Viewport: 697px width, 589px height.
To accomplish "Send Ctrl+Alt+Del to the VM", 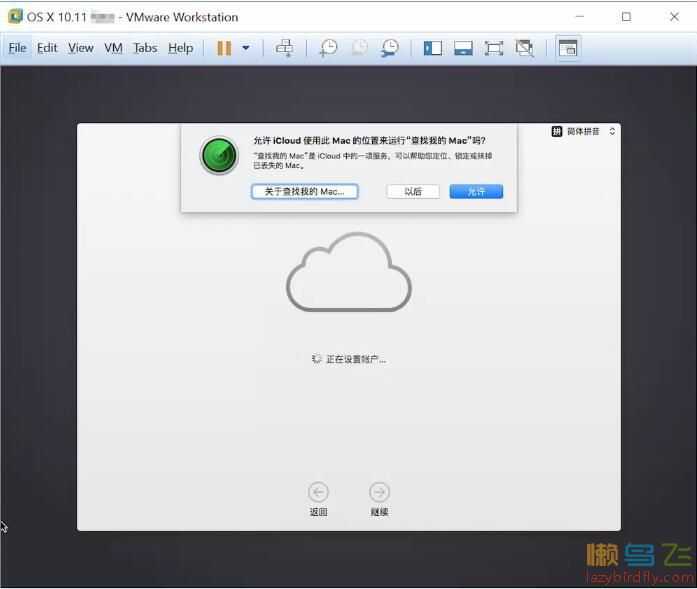I will point(284,48).
